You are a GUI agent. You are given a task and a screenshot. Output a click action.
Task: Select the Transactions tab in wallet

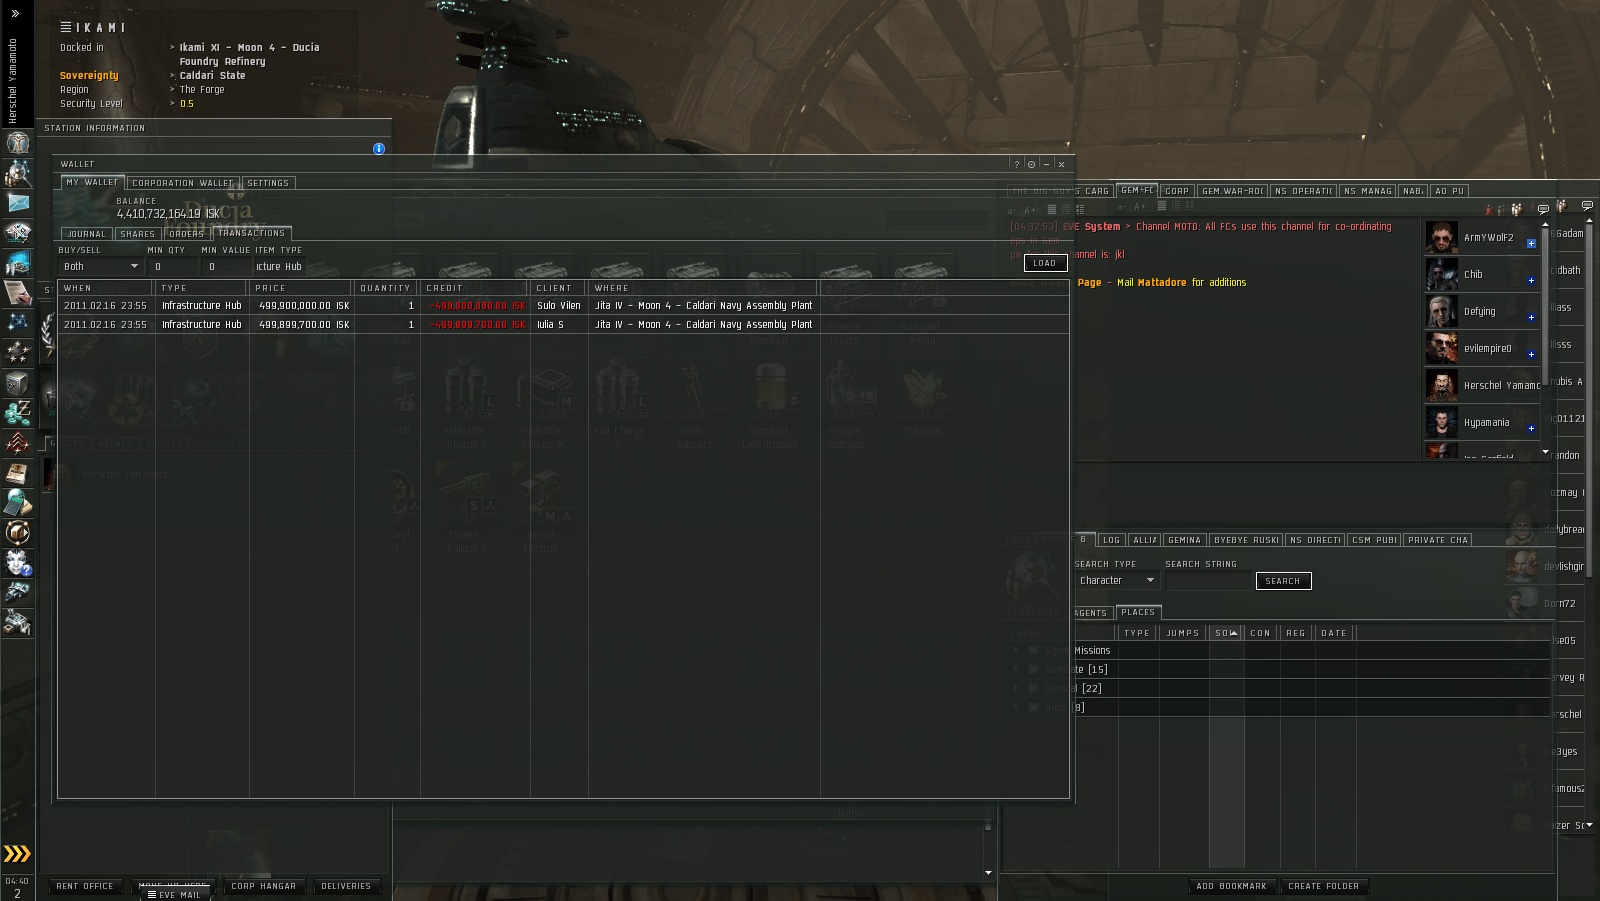click(252, 233)
